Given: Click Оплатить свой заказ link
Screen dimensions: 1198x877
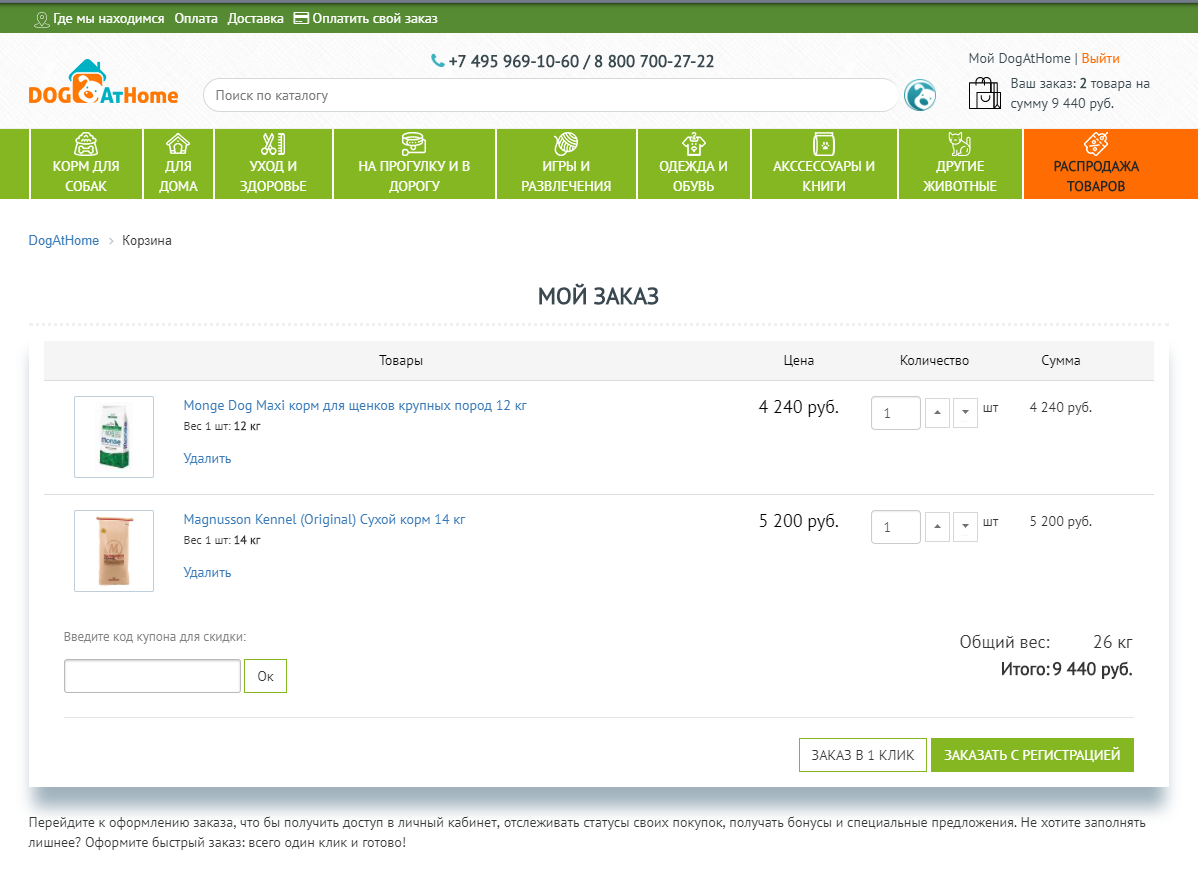Looking at the screenshot, I should tap(374, 18).
